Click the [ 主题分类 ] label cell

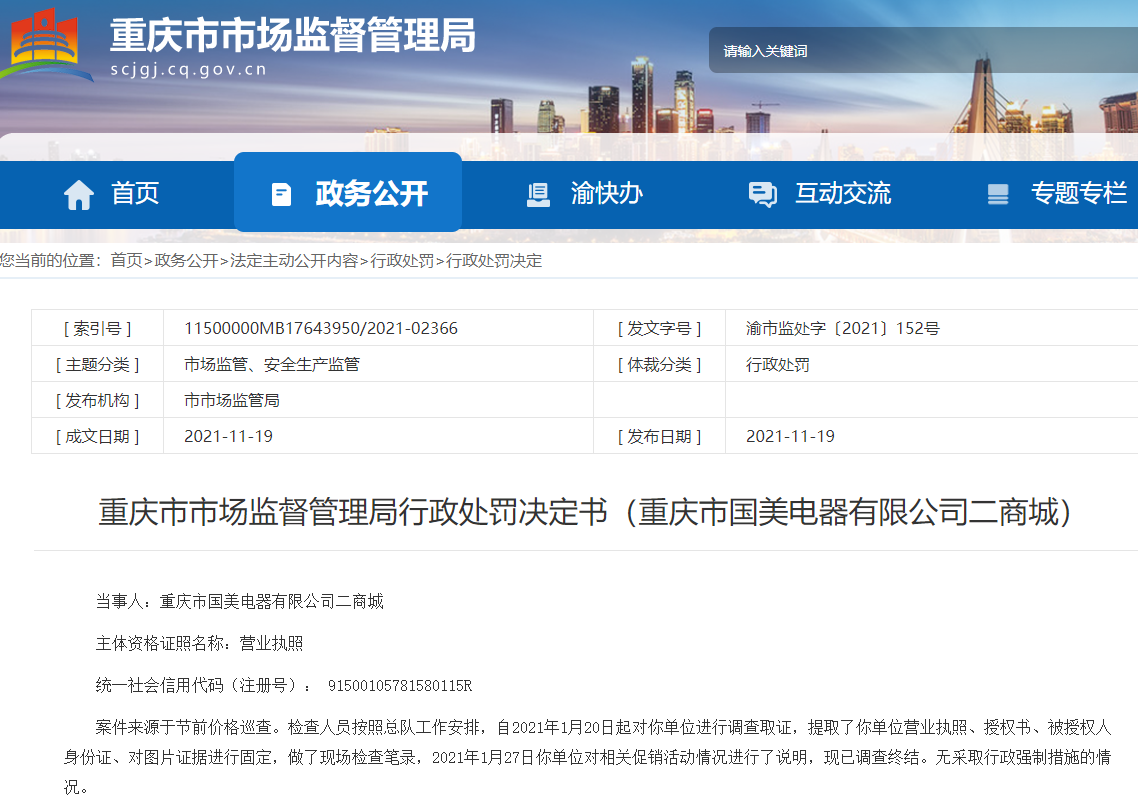[x=97, y=364]
